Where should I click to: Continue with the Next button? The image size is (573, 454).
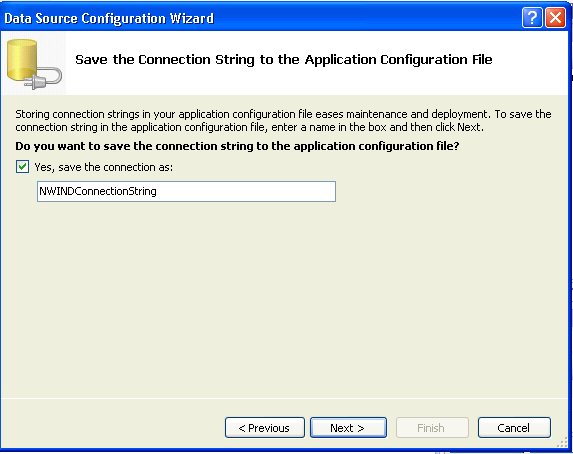coord(348,428)
